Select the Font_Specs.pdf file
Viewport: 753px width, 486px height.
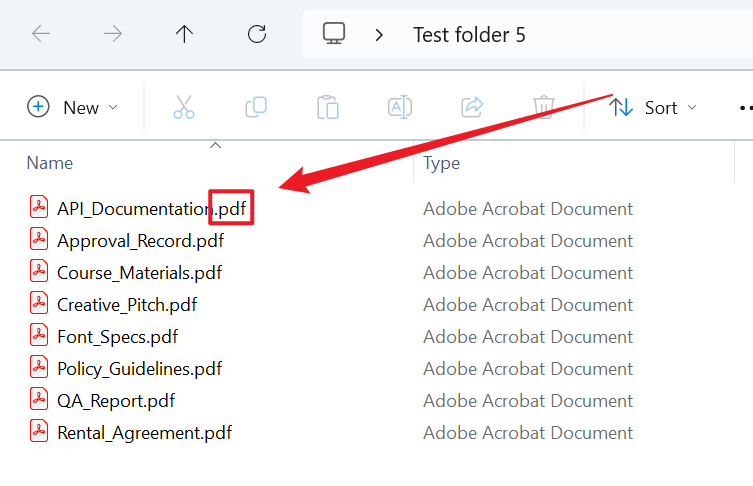(117, 337)
